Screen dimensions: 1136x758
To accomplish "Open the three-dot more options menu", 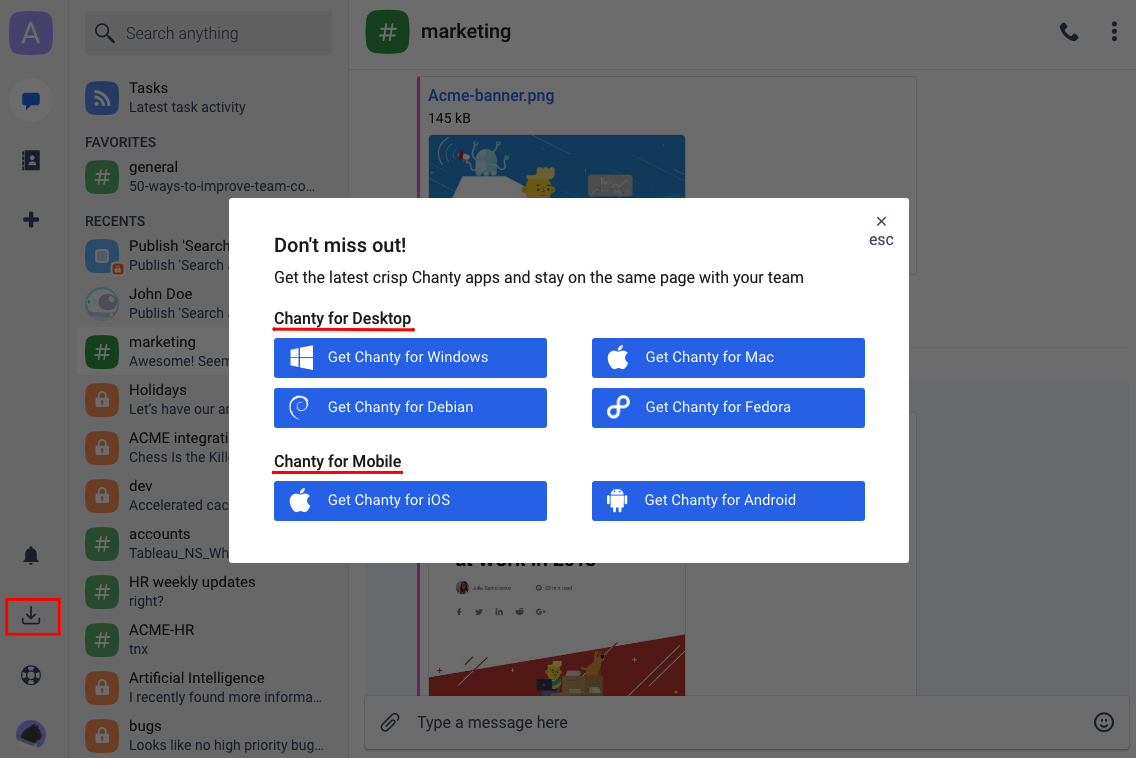I will 1114,32.
